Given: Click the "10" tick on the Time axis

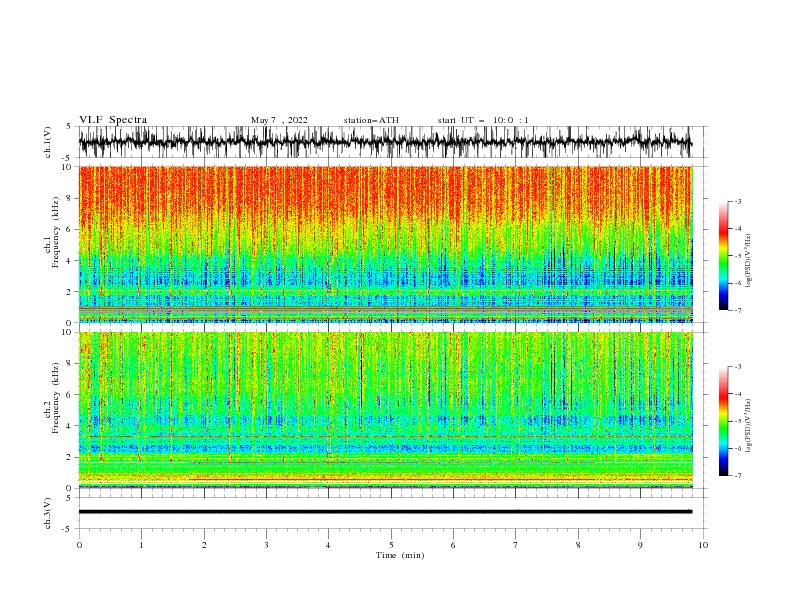Looking at the screenshot, I should click(703, 545).
